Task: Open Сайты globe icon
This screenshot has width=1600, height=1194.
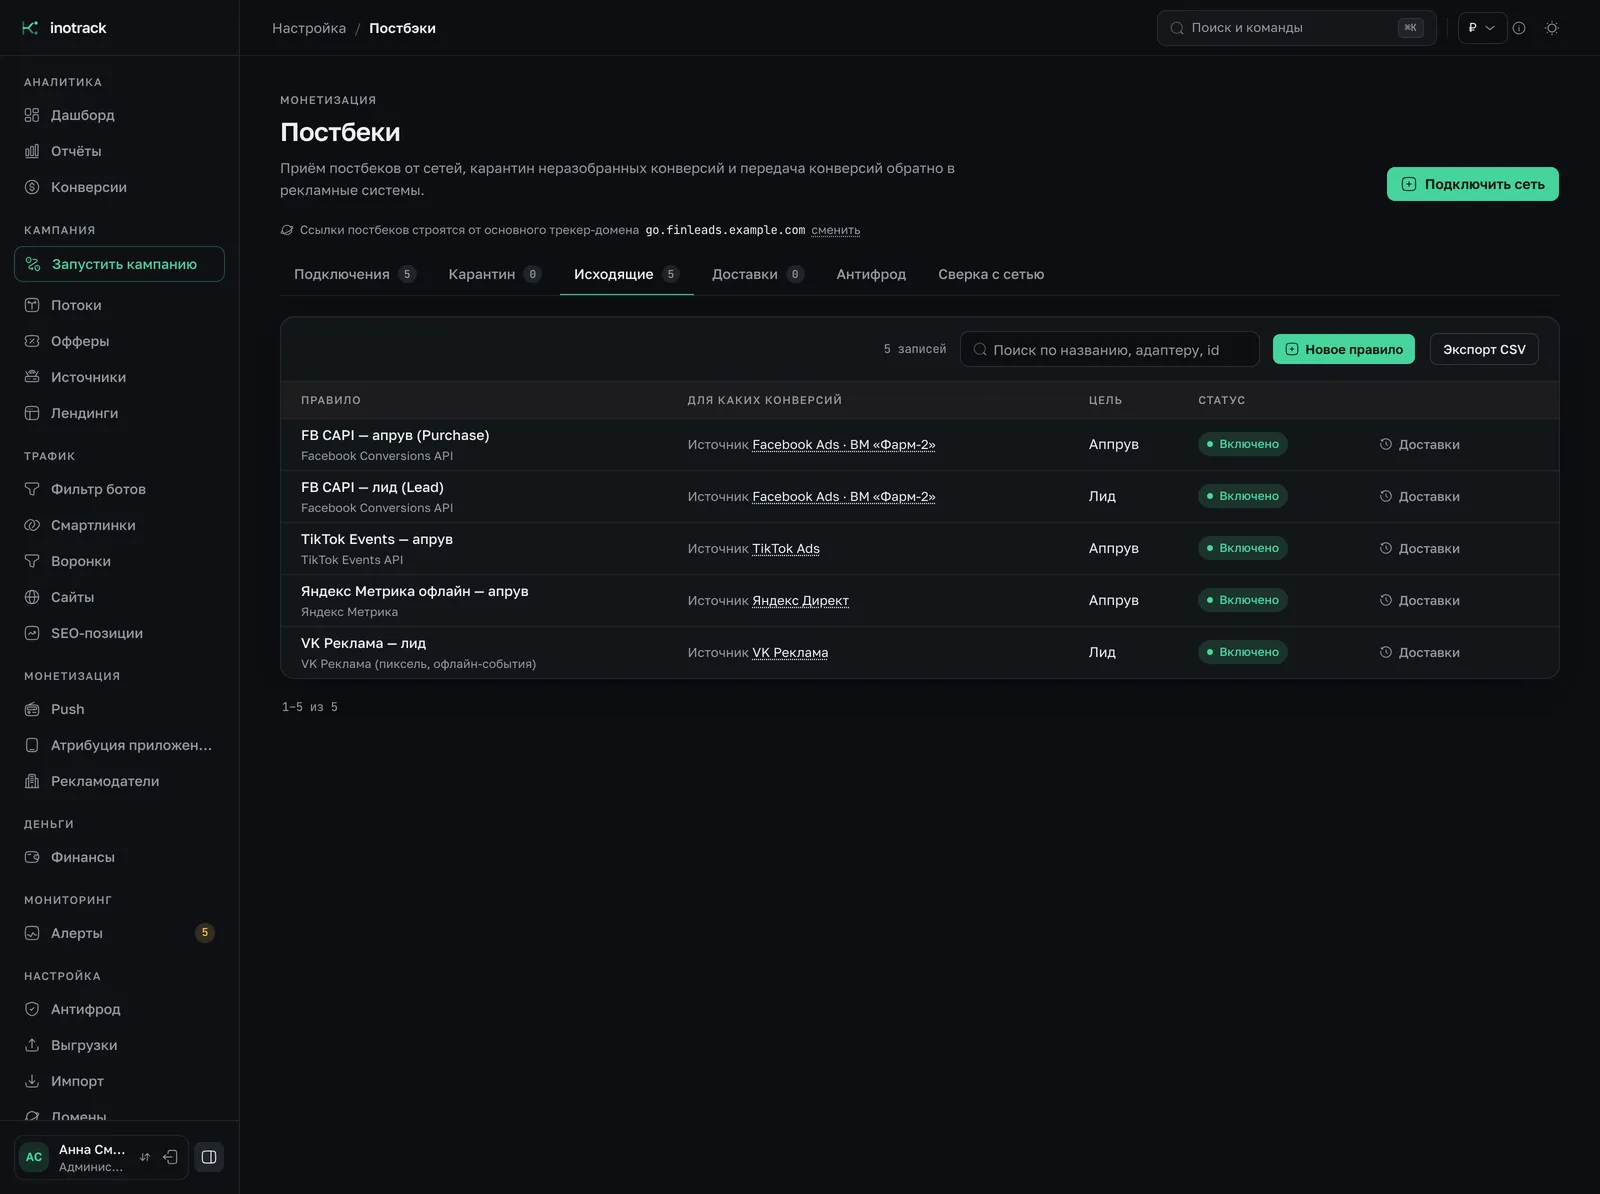Action: [x=32, y=597]
